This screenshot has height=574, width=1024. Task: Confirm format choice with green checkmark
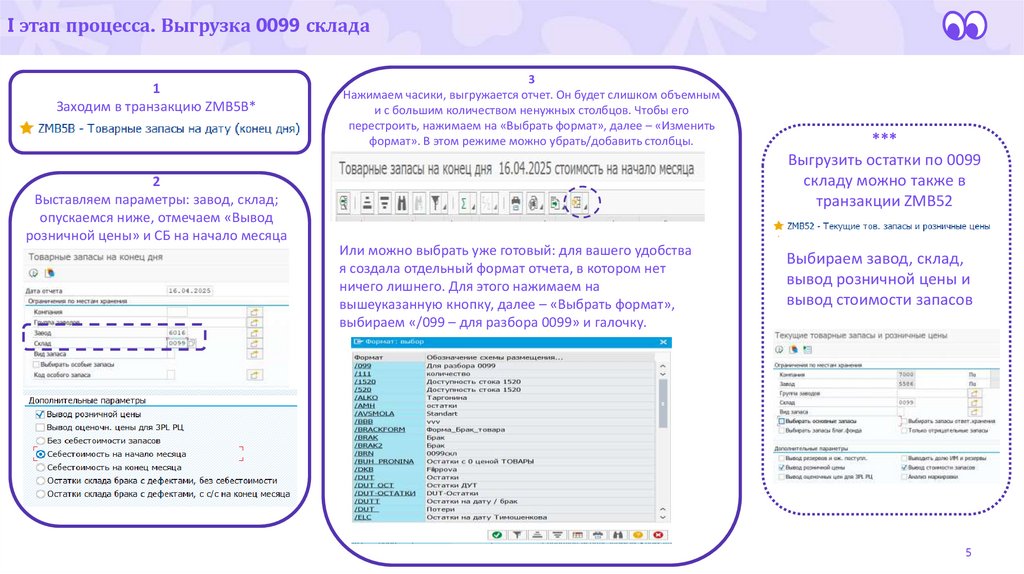tap(497, 535)
